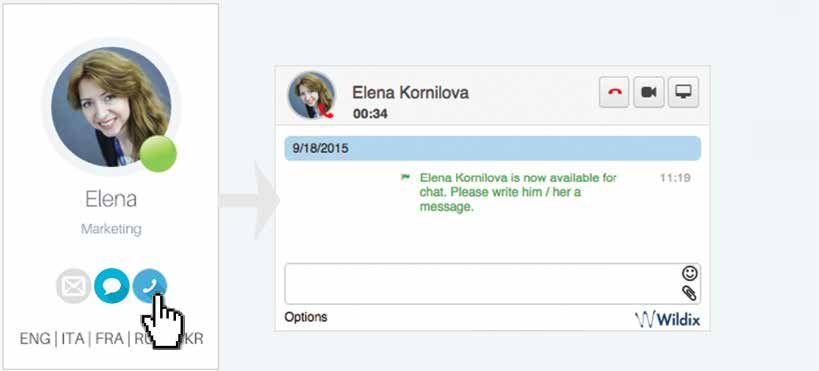Click the Marketing department label
Image resolution: width=819 pixels, height=371 pixels.
pyautogui.click(x=111, y=229)
